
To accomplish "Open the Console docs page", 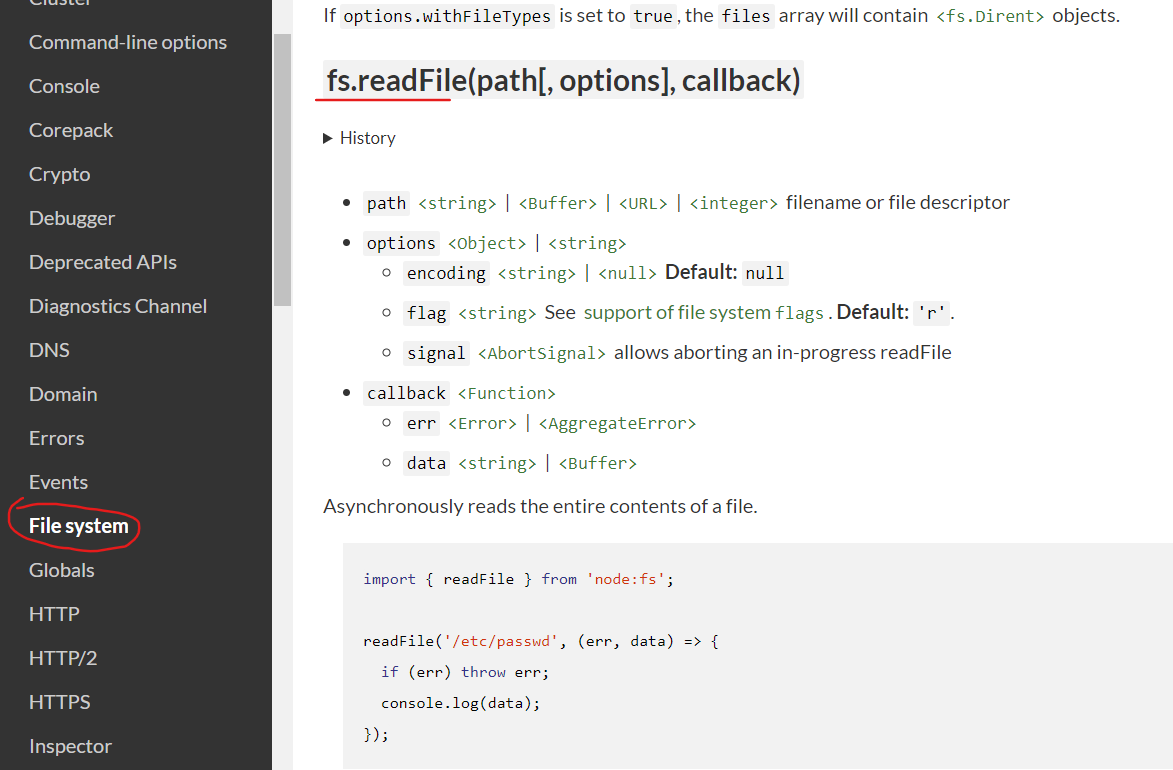I will pyautogui.click(x=64, y=87).
